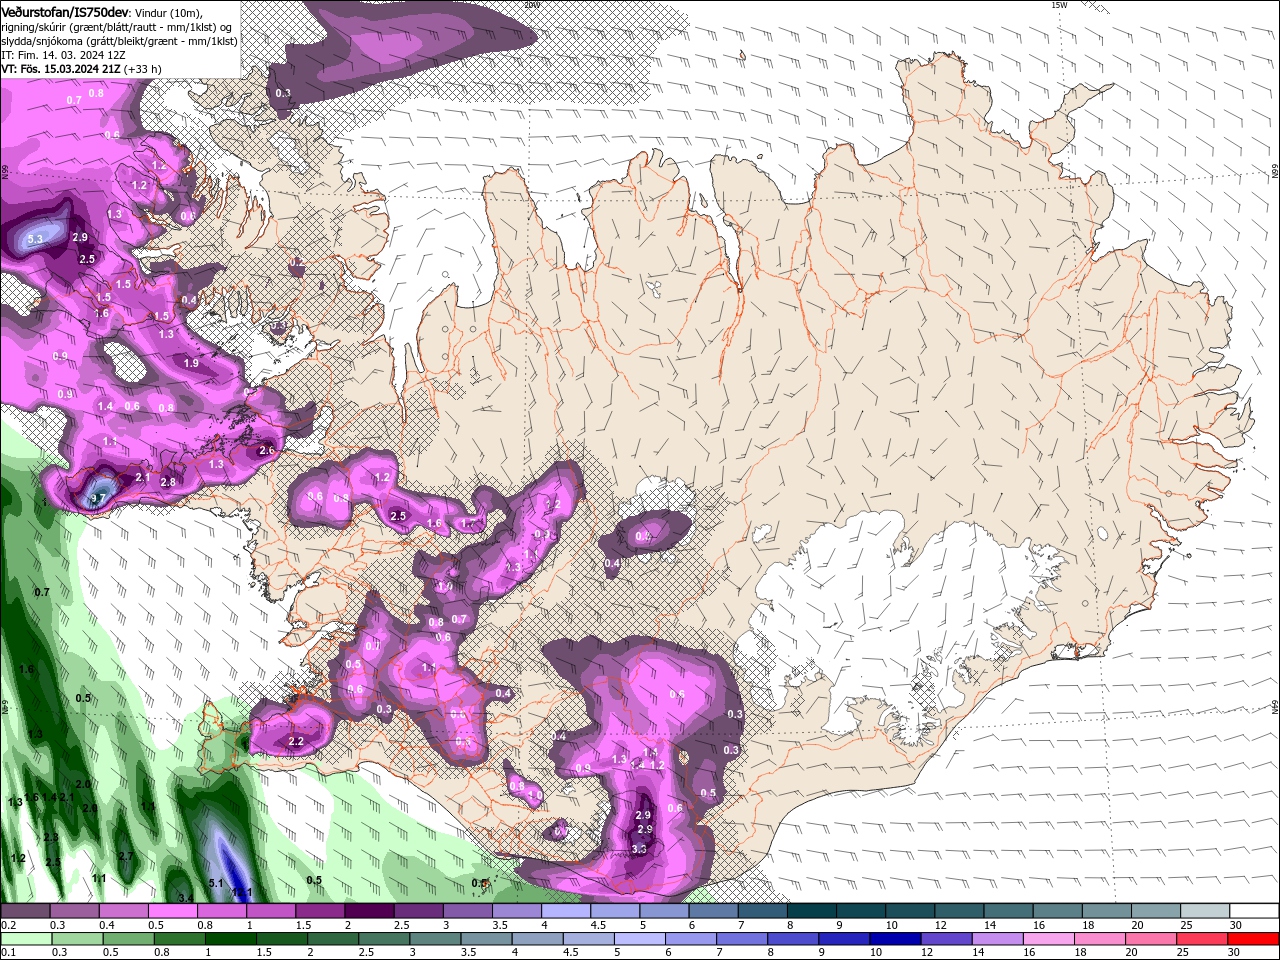The width and height of the screenshot is (1280, 960).
Task: Click the 'slydda/snjókoma' legend description line
Action: point(119,40)
